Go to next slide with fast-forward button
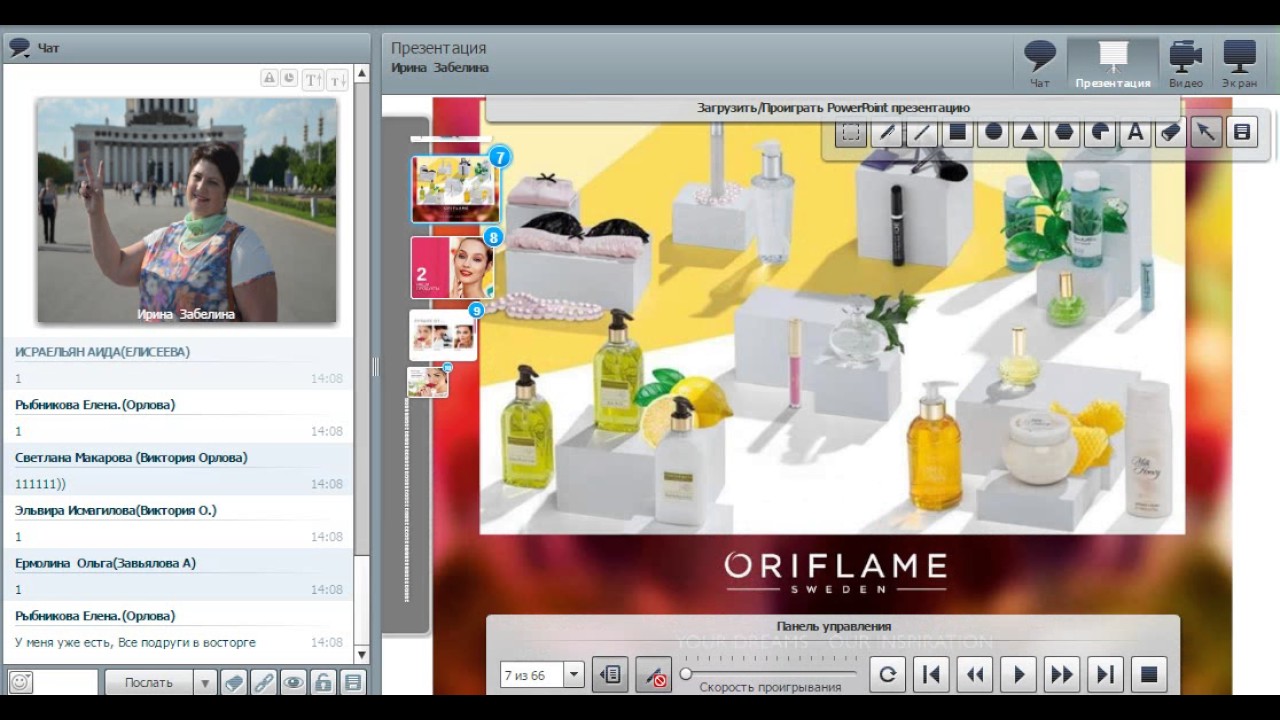The image size is (1280, 720). (1061, 674)
